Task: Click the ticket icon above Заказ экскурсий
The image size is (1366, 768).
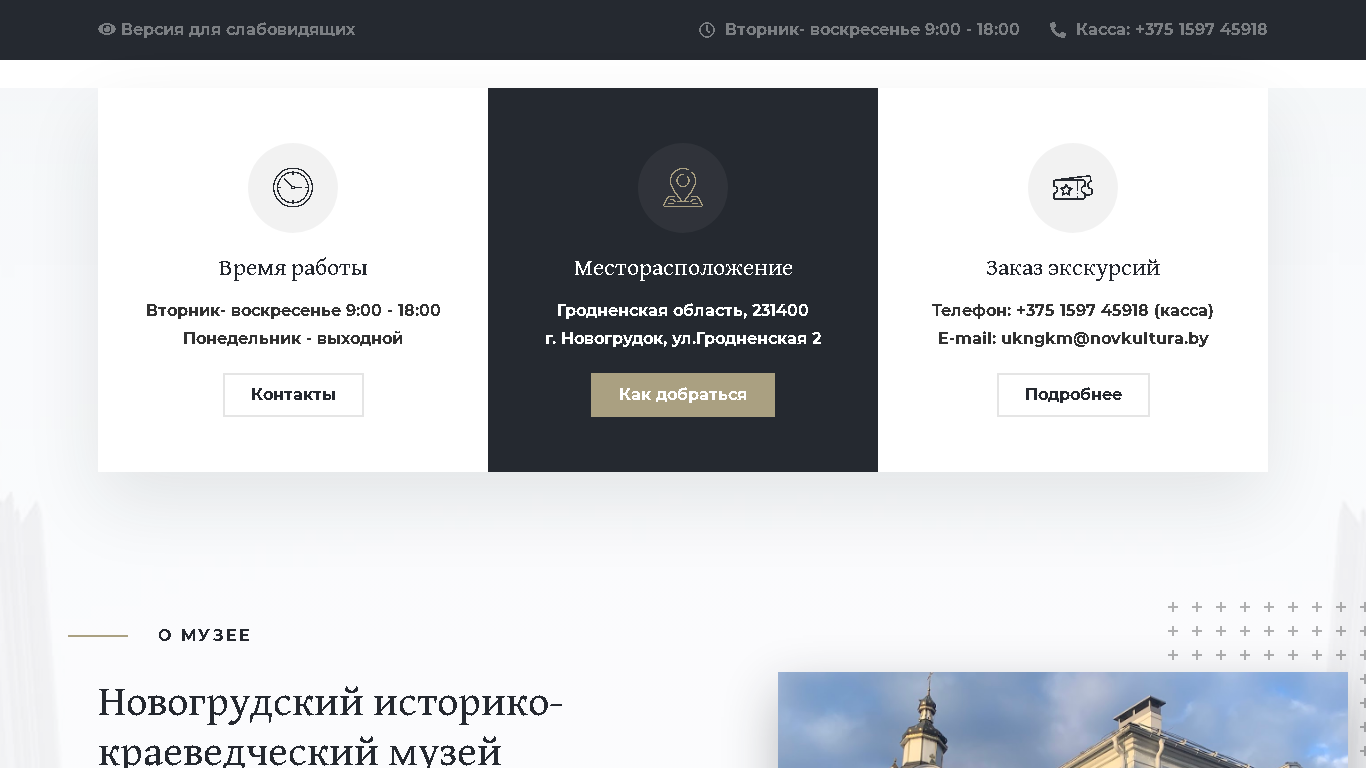Action: 1073,188
